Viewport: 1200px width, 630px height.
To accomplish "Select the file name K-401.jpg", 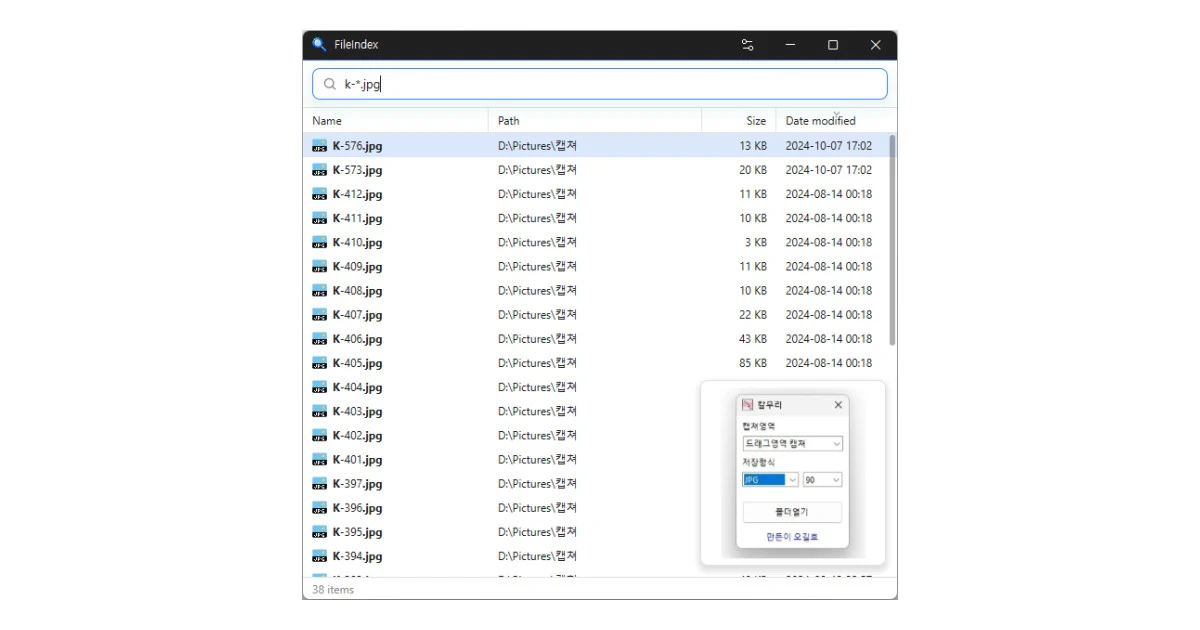I will [x=357, y=460].
